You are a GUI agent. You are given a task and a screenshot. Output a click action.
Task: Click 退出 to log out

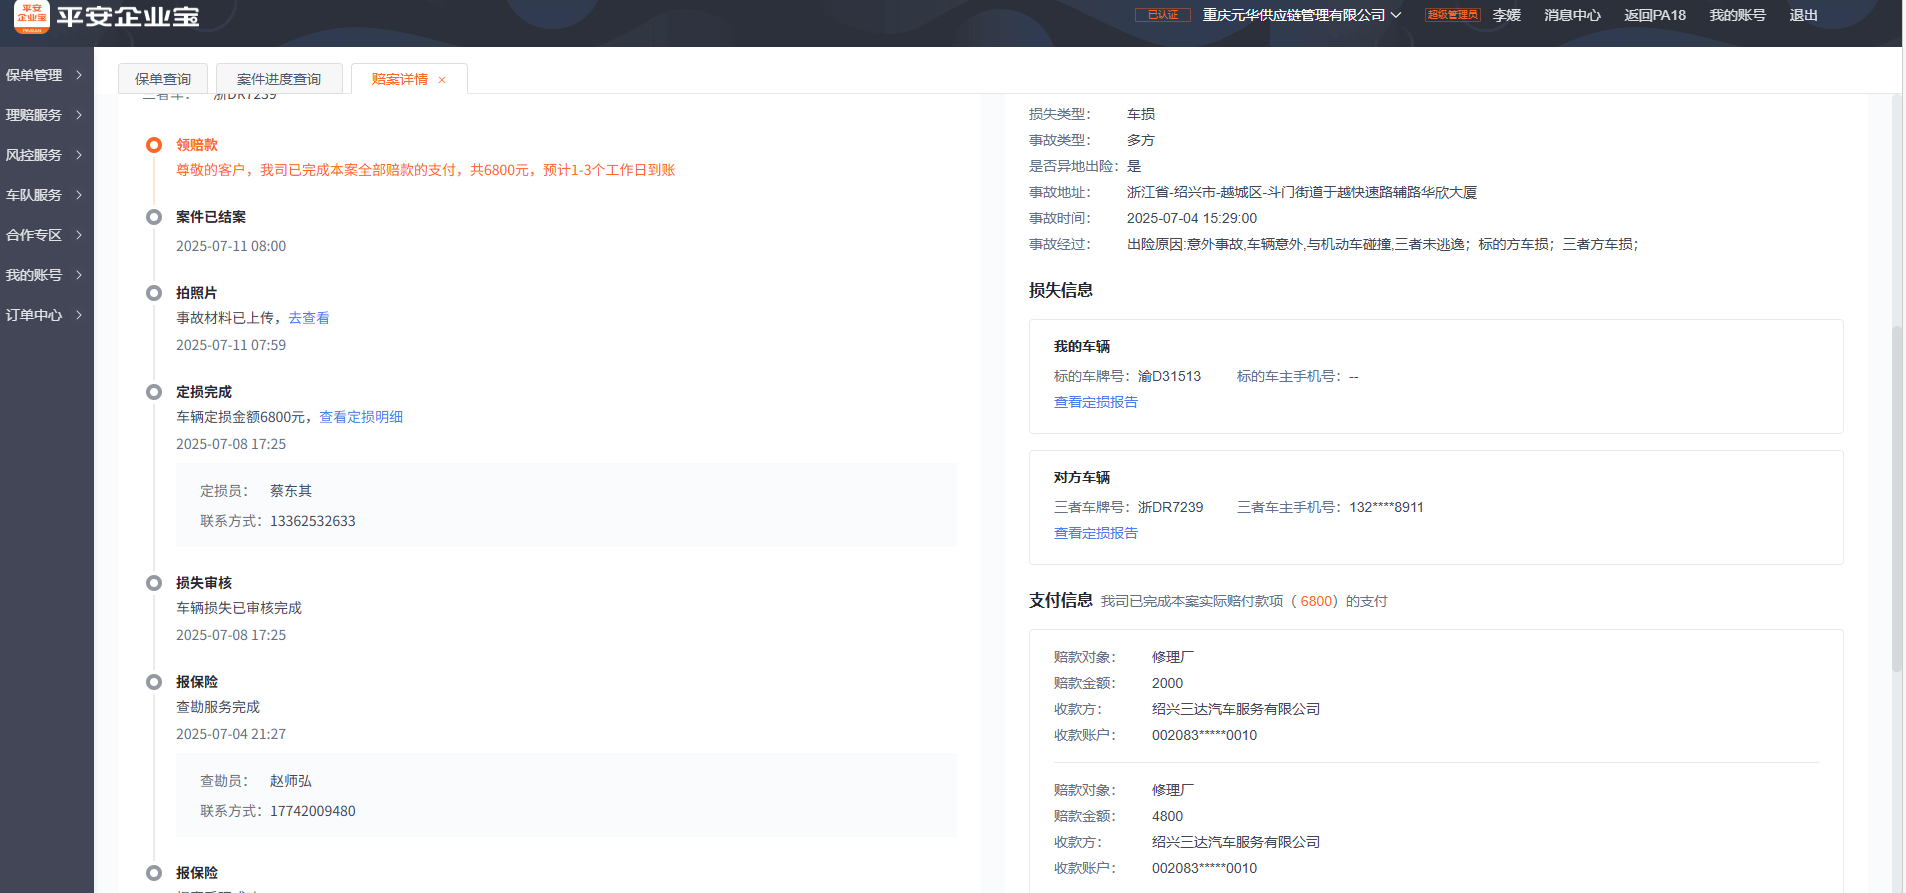pos(1803,15)
